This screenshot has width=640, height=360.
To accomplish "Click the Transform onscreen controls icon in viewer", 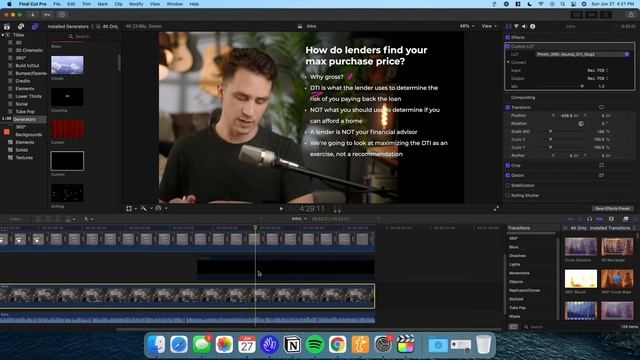I will (x=129, y=209).
